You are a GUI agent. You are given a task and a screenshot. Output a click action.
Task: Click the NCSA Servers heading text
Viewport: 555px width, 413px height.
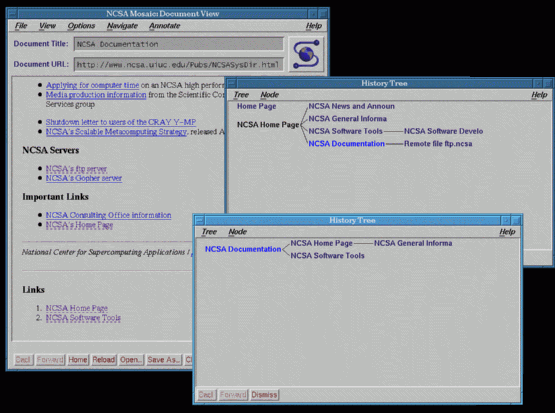coord(51,150)
